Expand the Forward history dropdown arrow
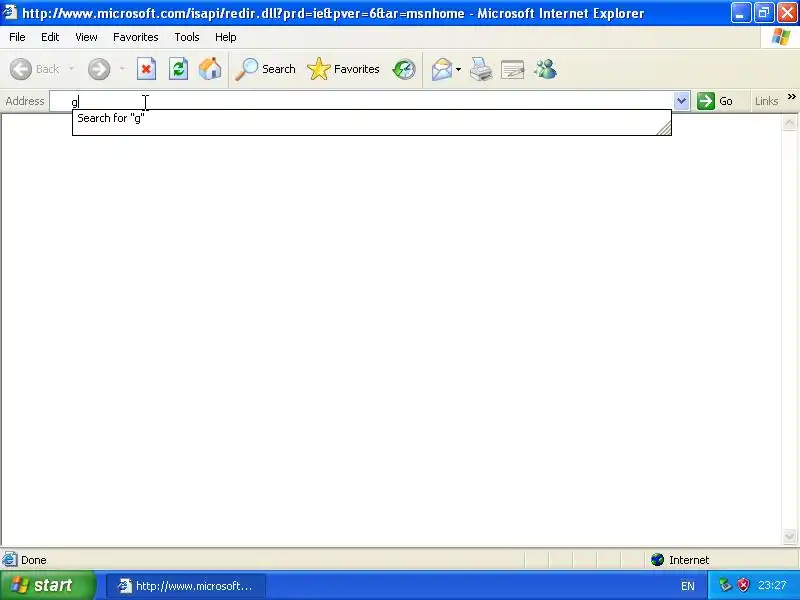800x600 pixels. pyautogui.click(x=122, y=69)
